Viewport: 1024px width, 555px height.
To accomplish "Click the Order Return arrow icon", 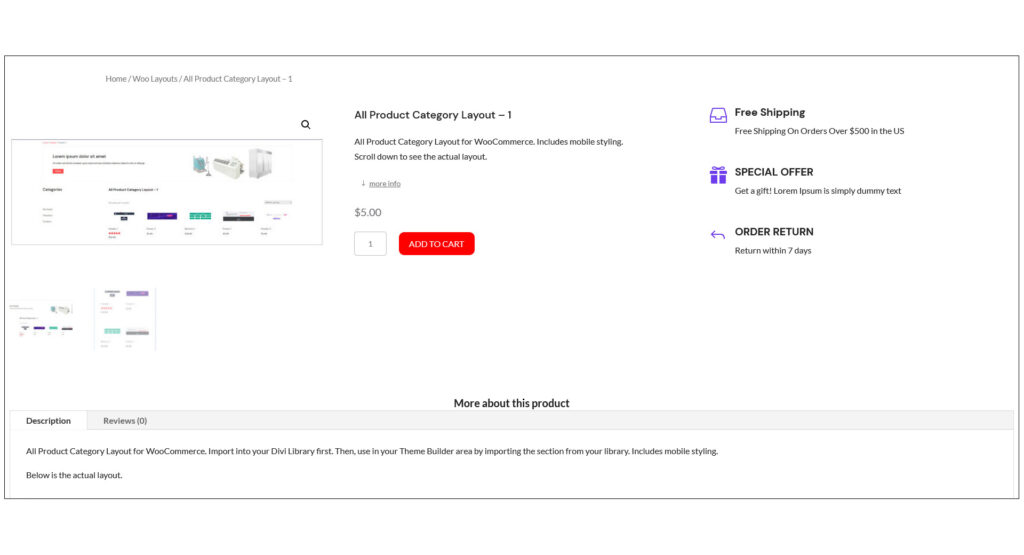I will (718, 235).
